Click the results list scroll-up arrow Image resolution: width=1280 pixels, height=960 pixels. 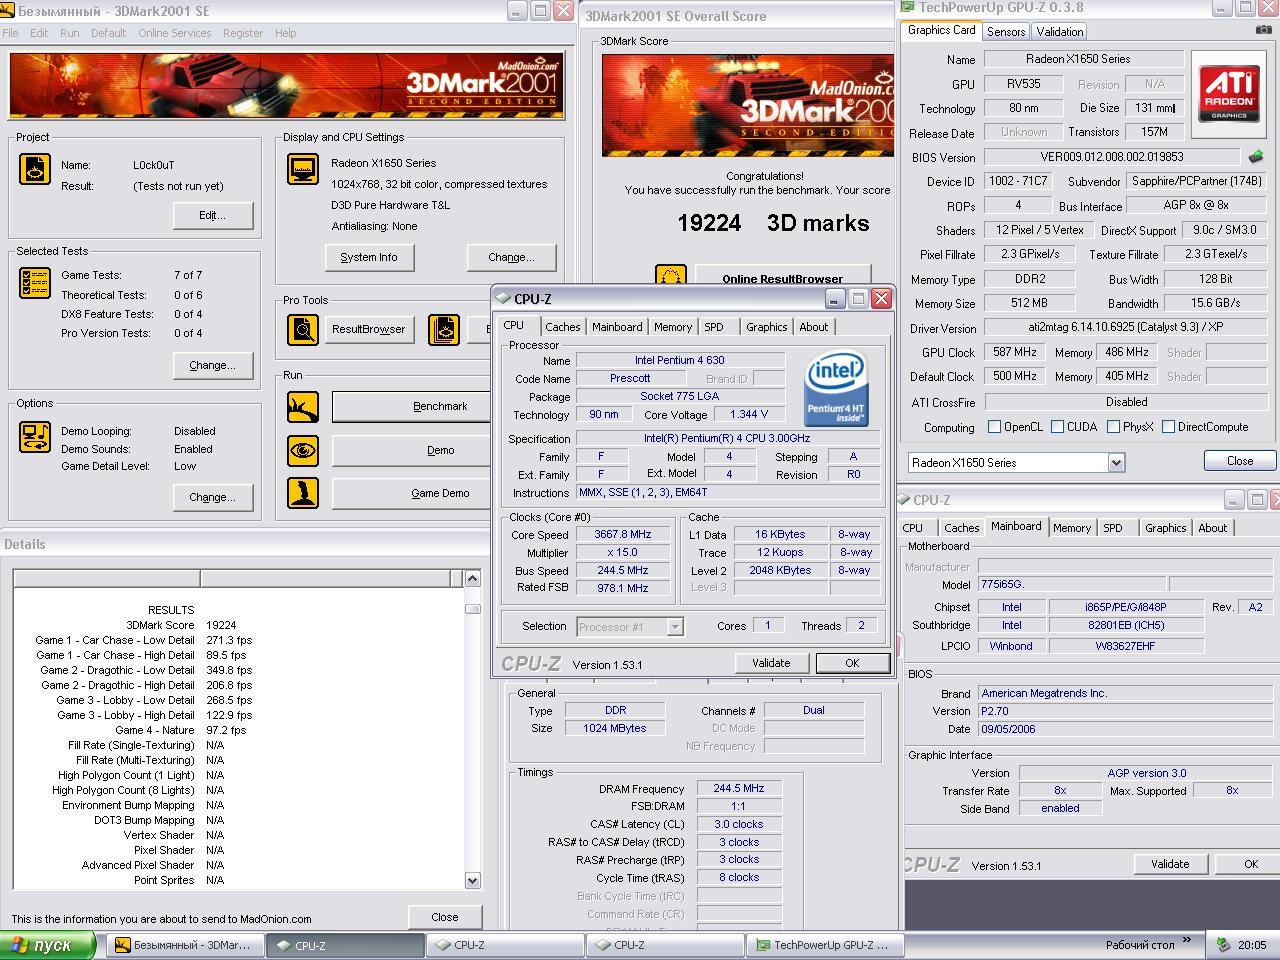(x=473, y=578)
